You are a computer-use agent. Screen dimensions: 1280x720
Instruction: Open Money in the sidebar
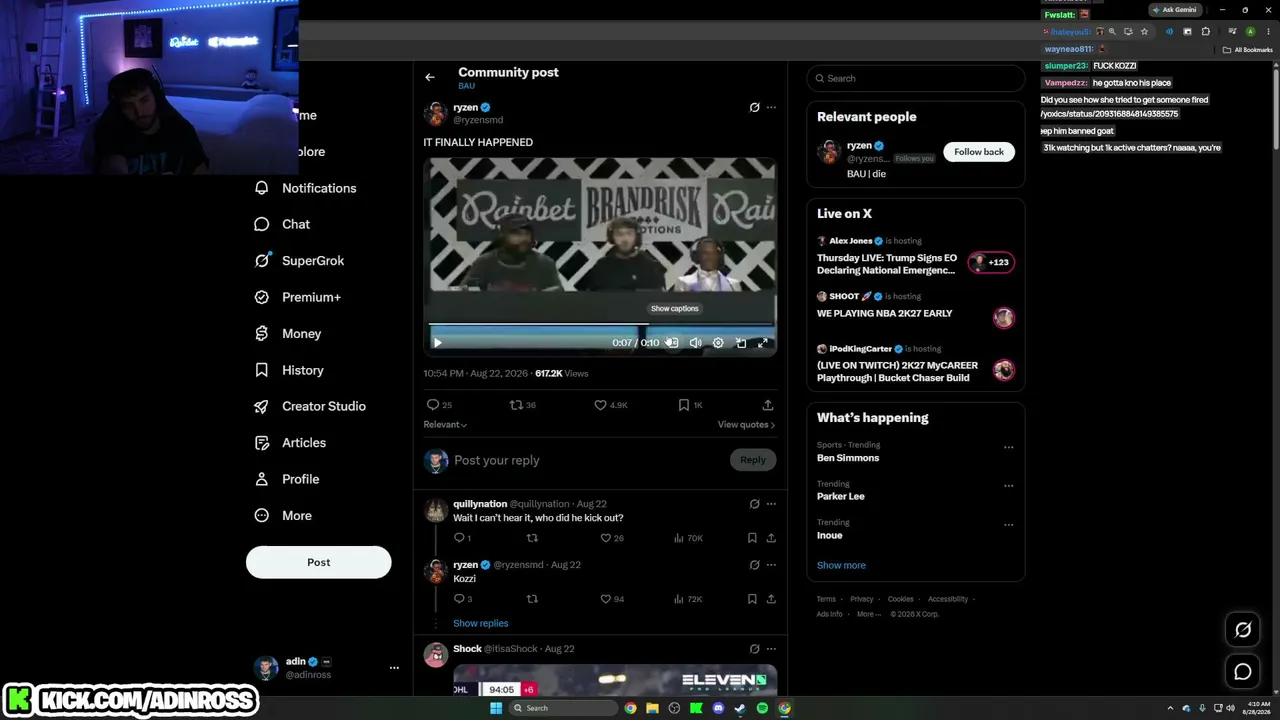tap(288, 334)
